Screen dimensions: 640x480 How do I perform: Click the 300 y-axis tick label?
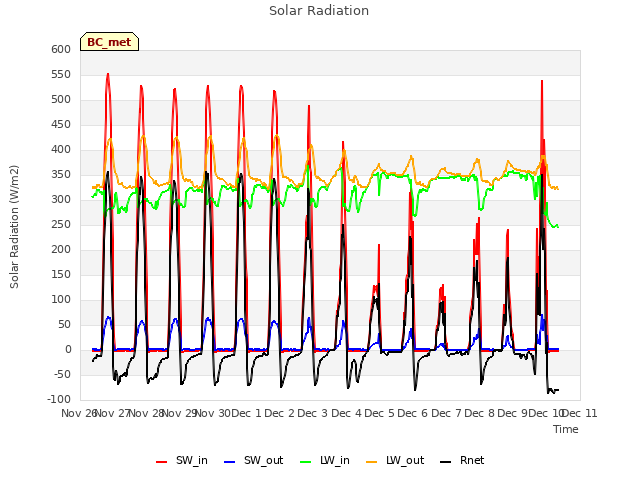coord(61,200)
